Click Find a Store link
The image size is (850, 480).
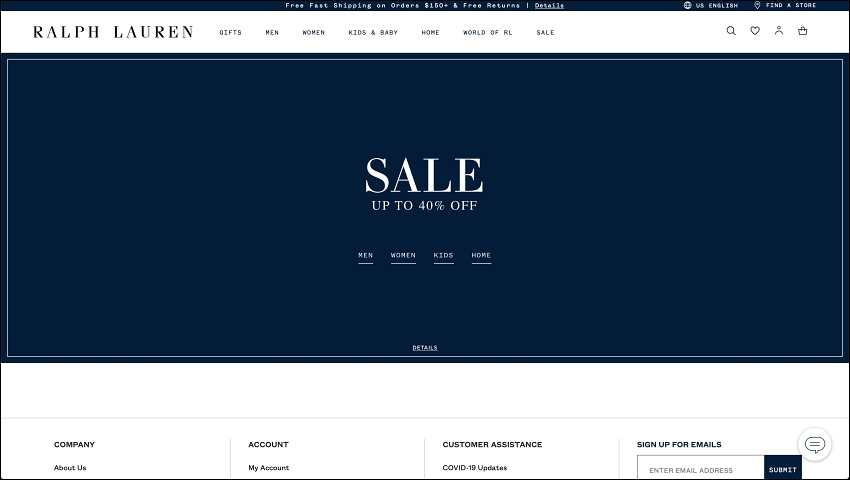pyautogui.click(x=790, y=5)
